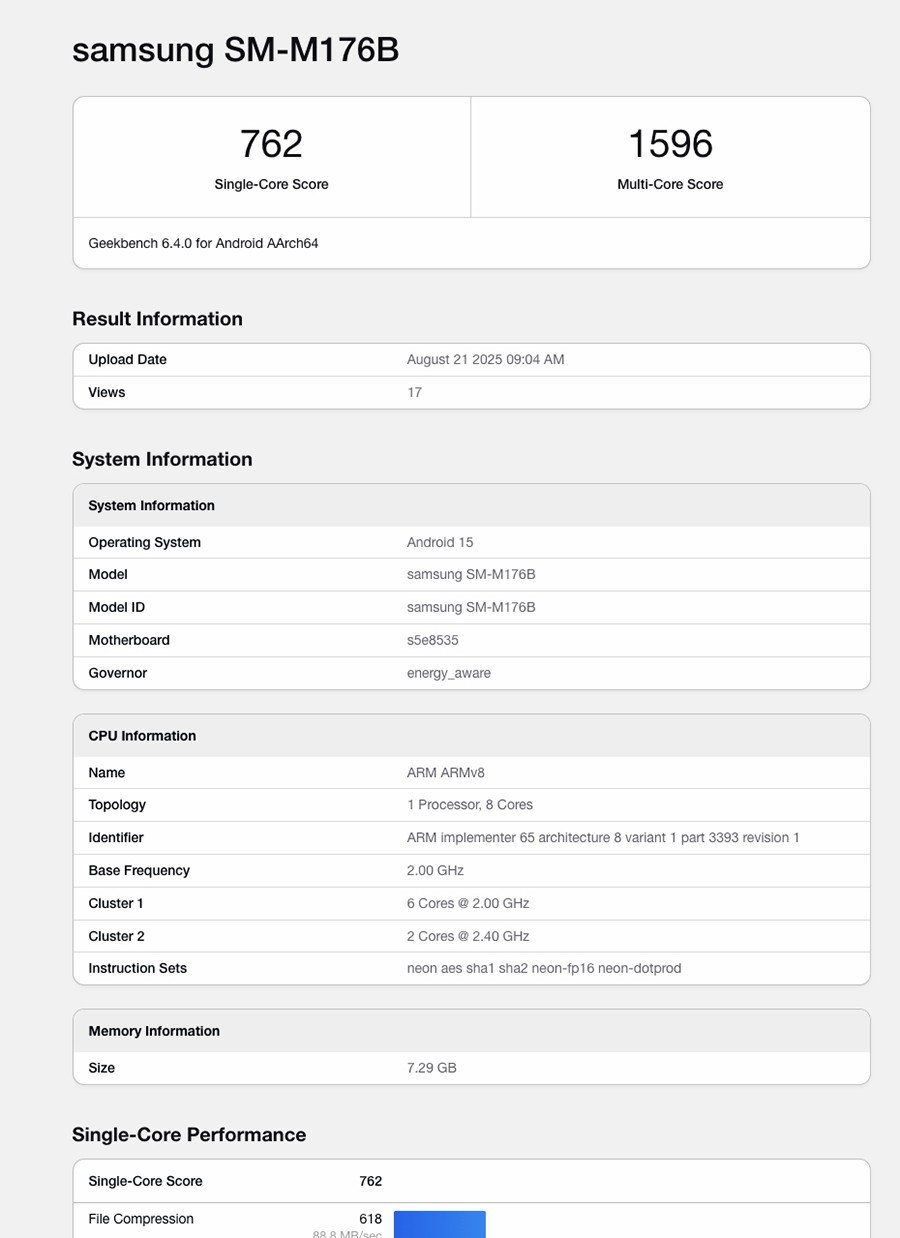Click the Instruction Sets value text
Screen dimensions: 900x1238
[544, 969]
